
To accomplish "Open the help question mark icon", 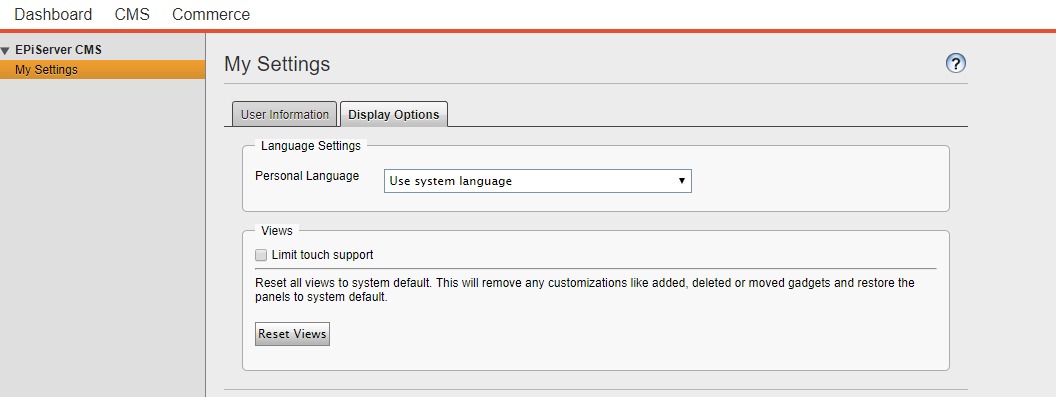I will 956,63.
